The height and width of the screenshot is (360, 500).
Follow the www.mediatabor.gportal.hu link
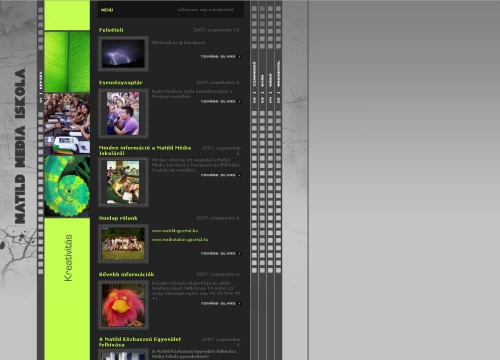tap(180, 240)
